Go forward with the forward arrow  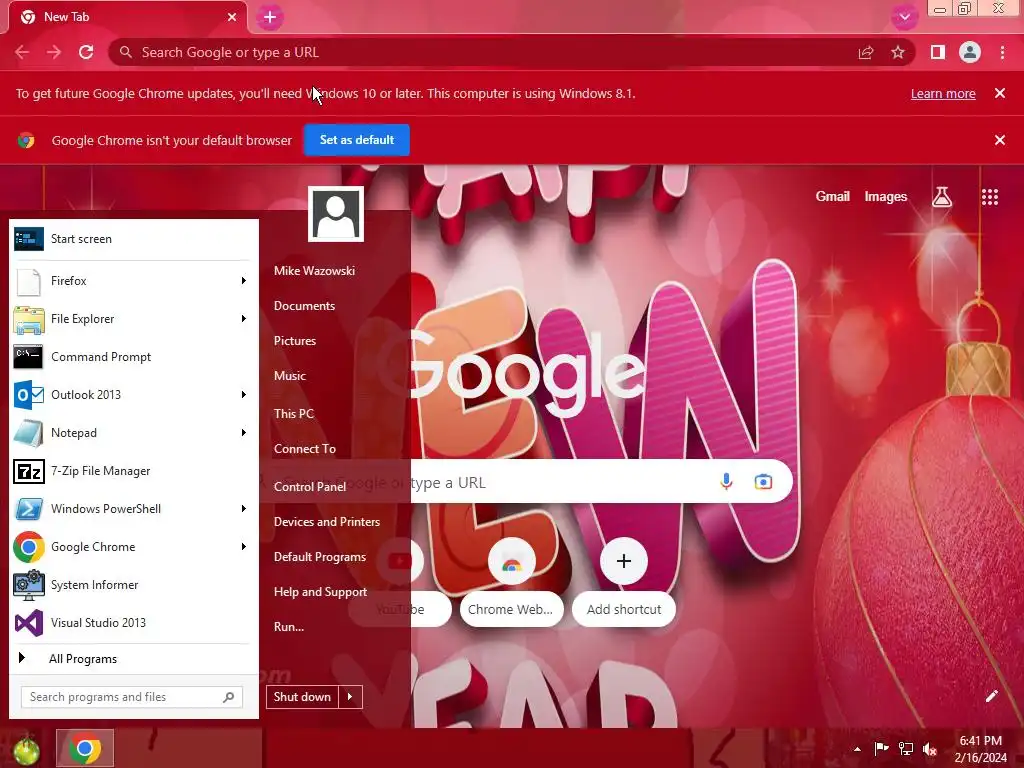[54, 52]
